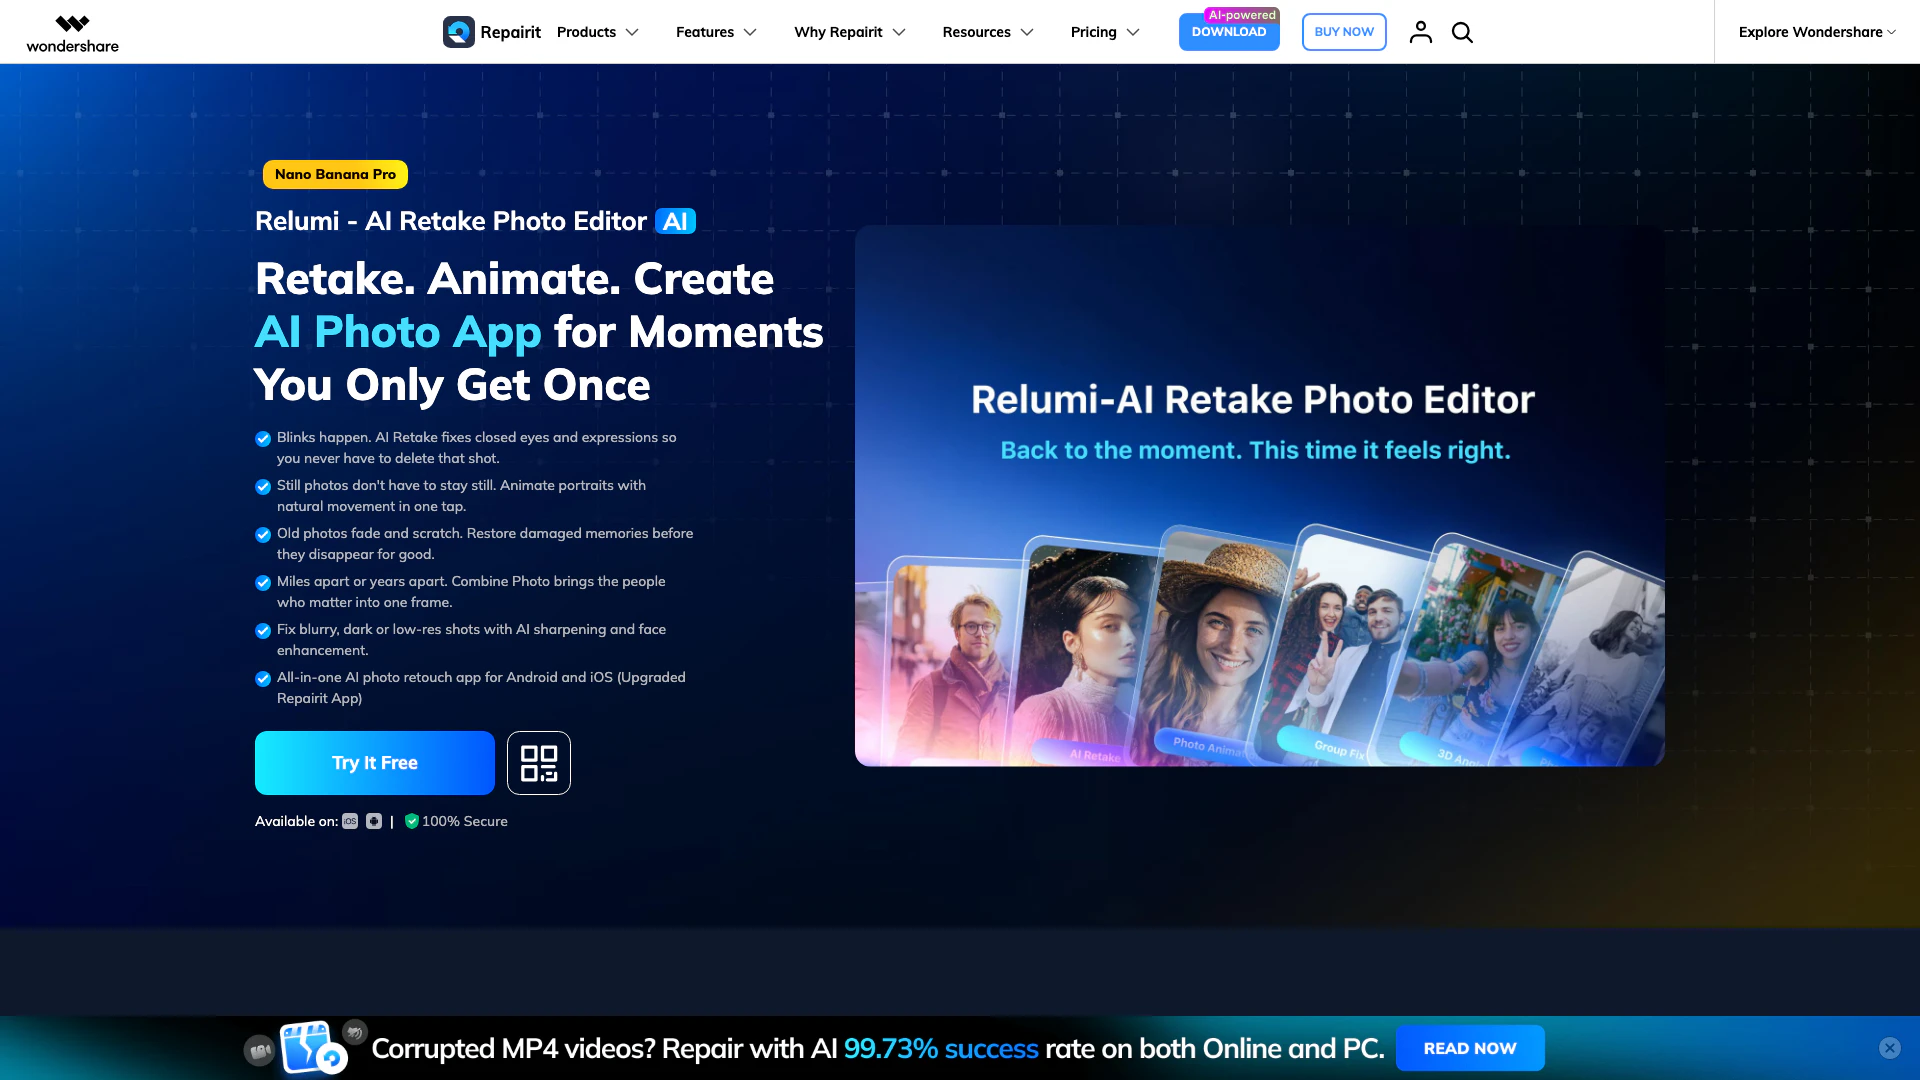Viewport: 1920px width, 1080px height.
Task: Open the Resources menu
Action: (987, 32)
